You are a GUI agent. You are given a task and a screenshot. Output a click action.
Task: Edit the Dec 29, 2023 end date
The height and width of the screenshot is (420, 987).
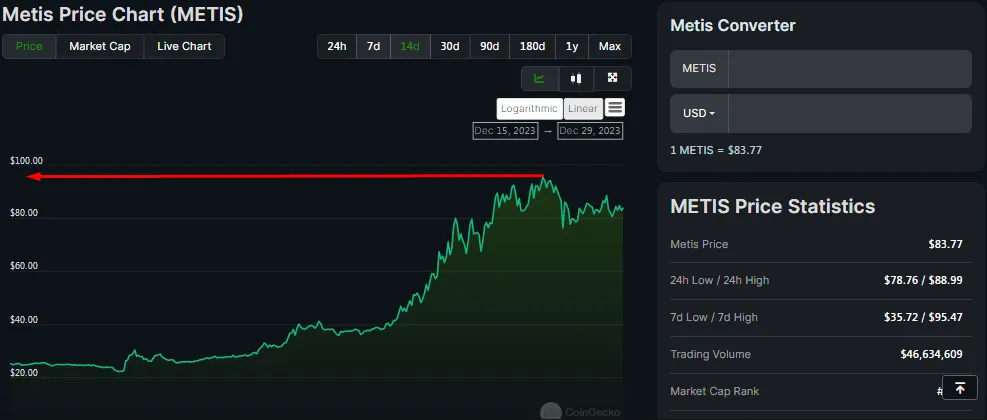click(590, 131)
